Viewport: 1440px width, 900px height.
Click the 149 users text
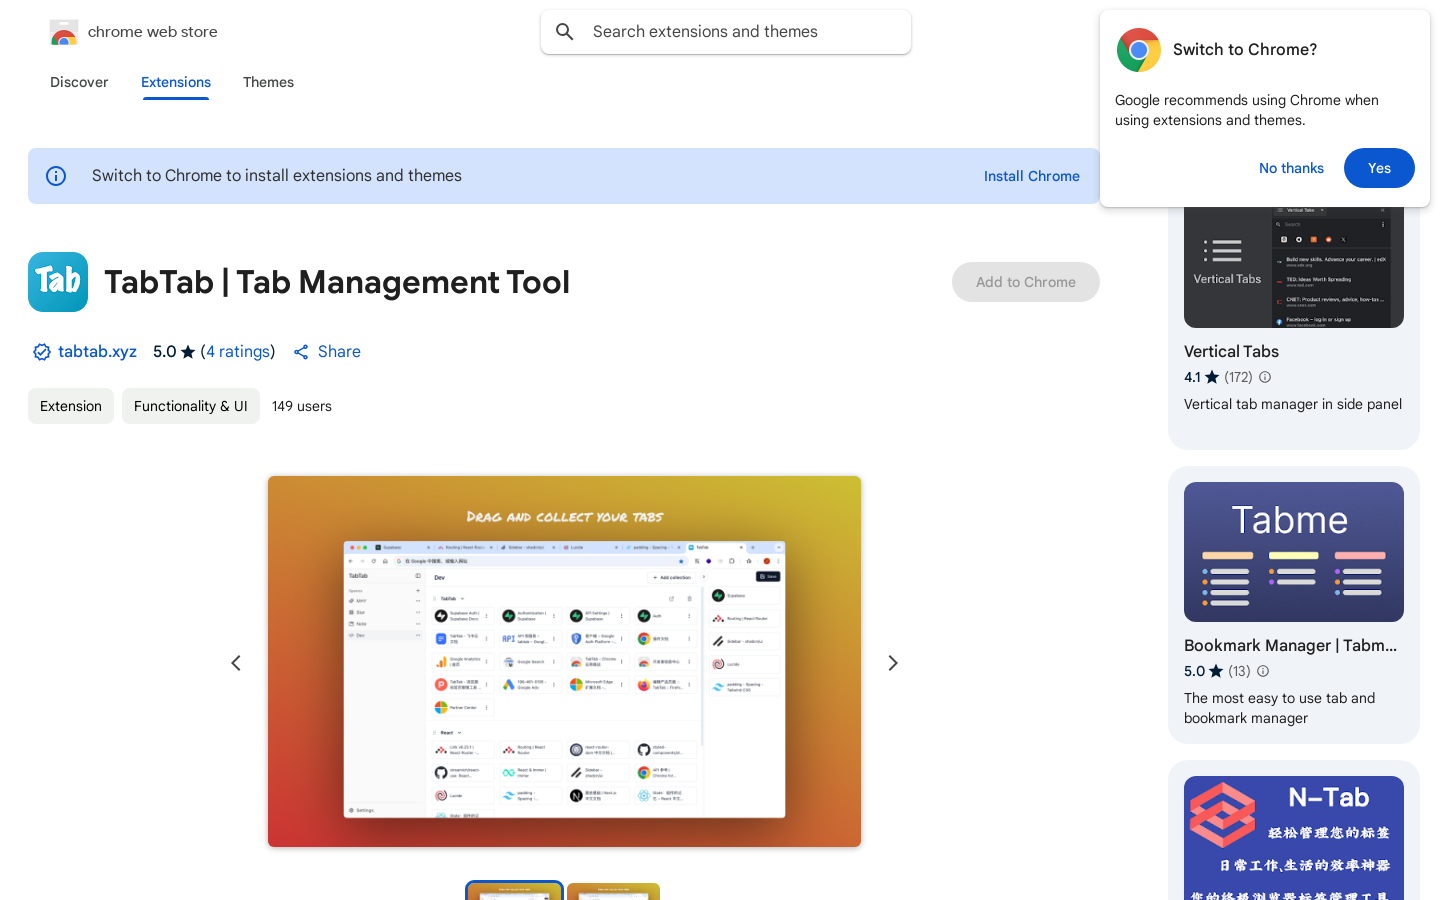pyautogui.click(x=302, y=406)
